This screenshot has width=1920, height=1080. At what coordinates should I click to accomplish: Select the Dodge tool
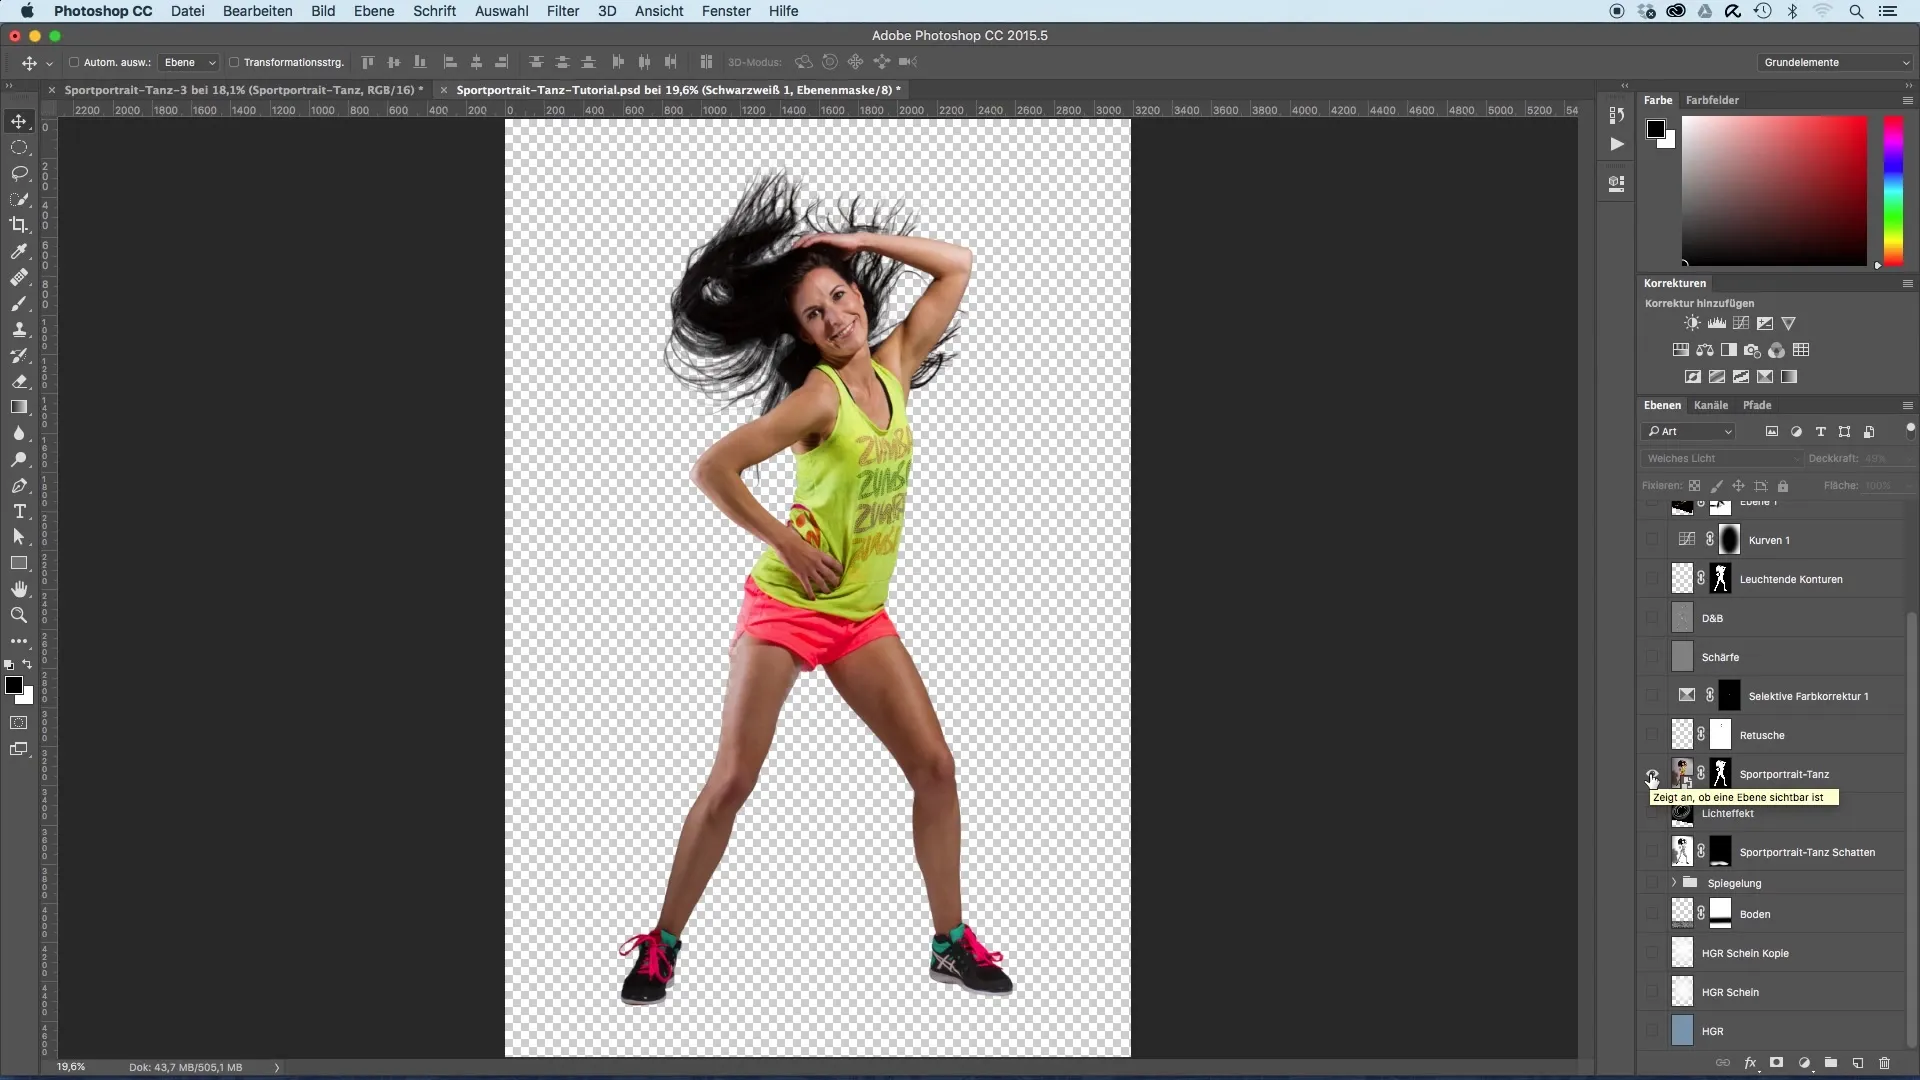(19, 459)
